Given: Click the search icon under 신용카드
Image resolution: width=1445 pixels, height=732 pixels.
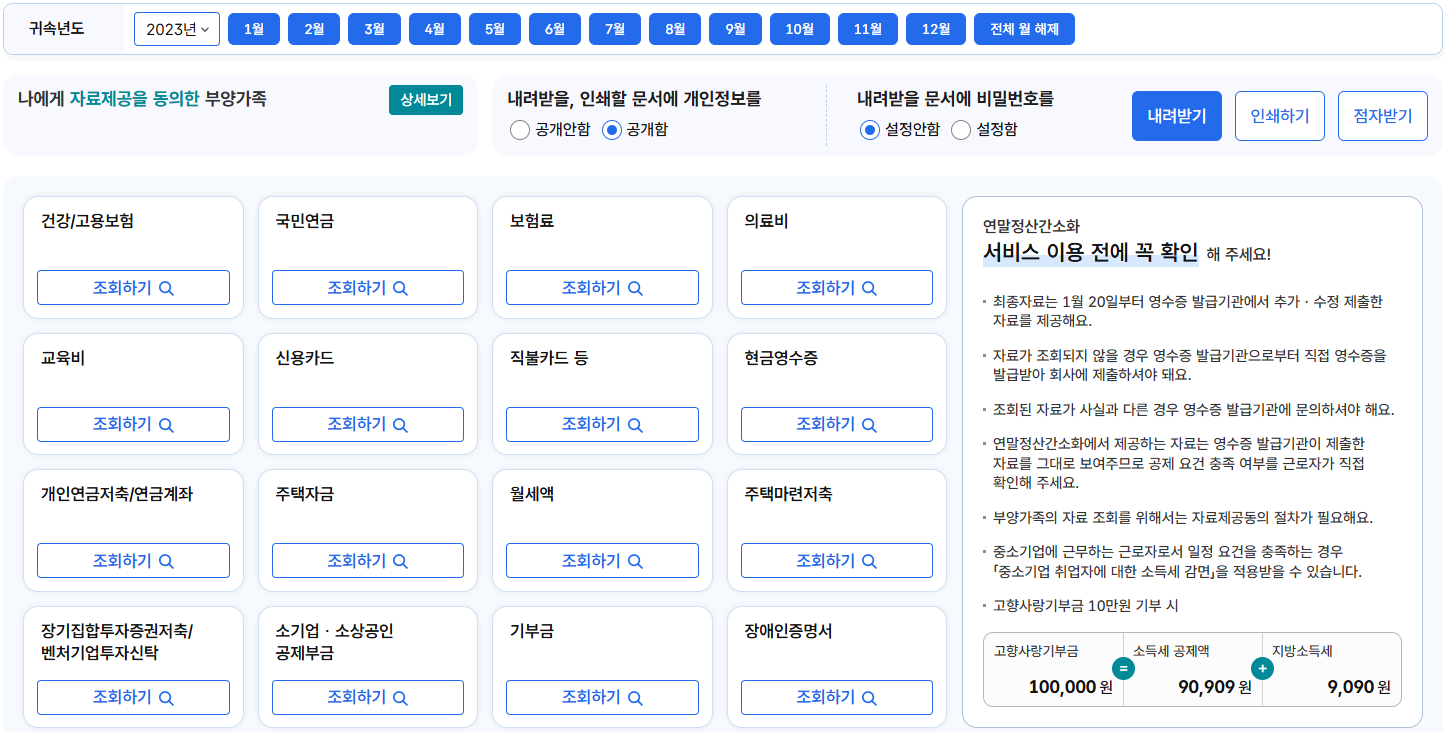Looking at the screenshot, I should (400, 424).
